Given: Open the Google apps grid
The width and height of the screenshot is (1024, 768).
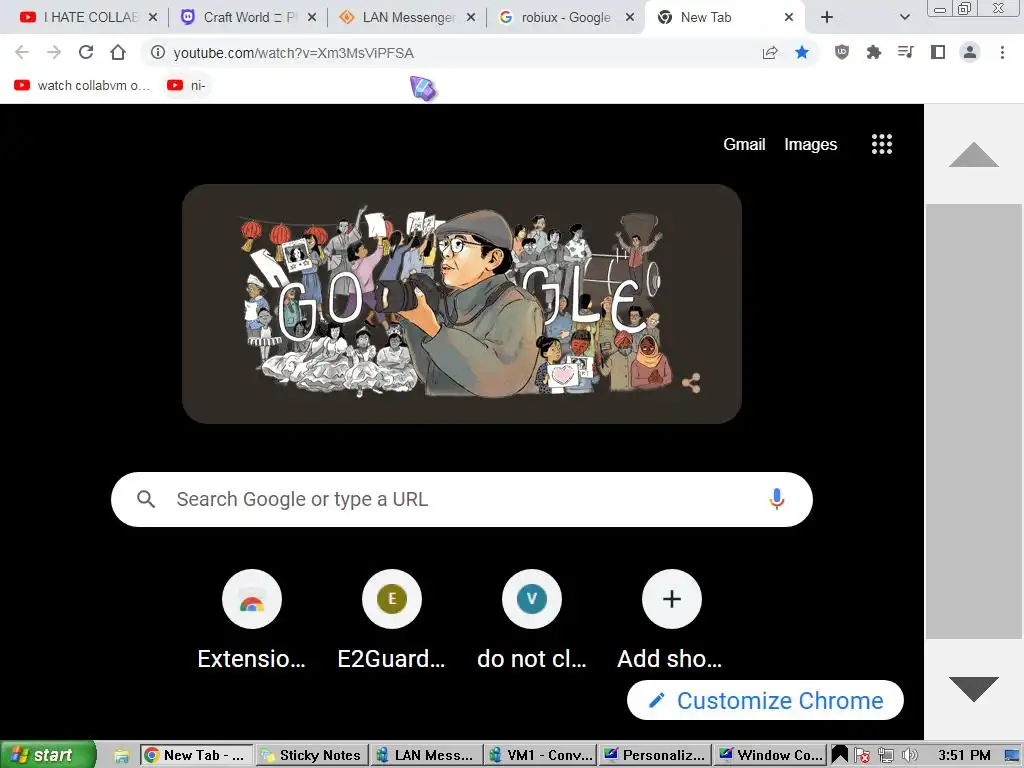Looking at the screenshot, I should coord(882,144).
